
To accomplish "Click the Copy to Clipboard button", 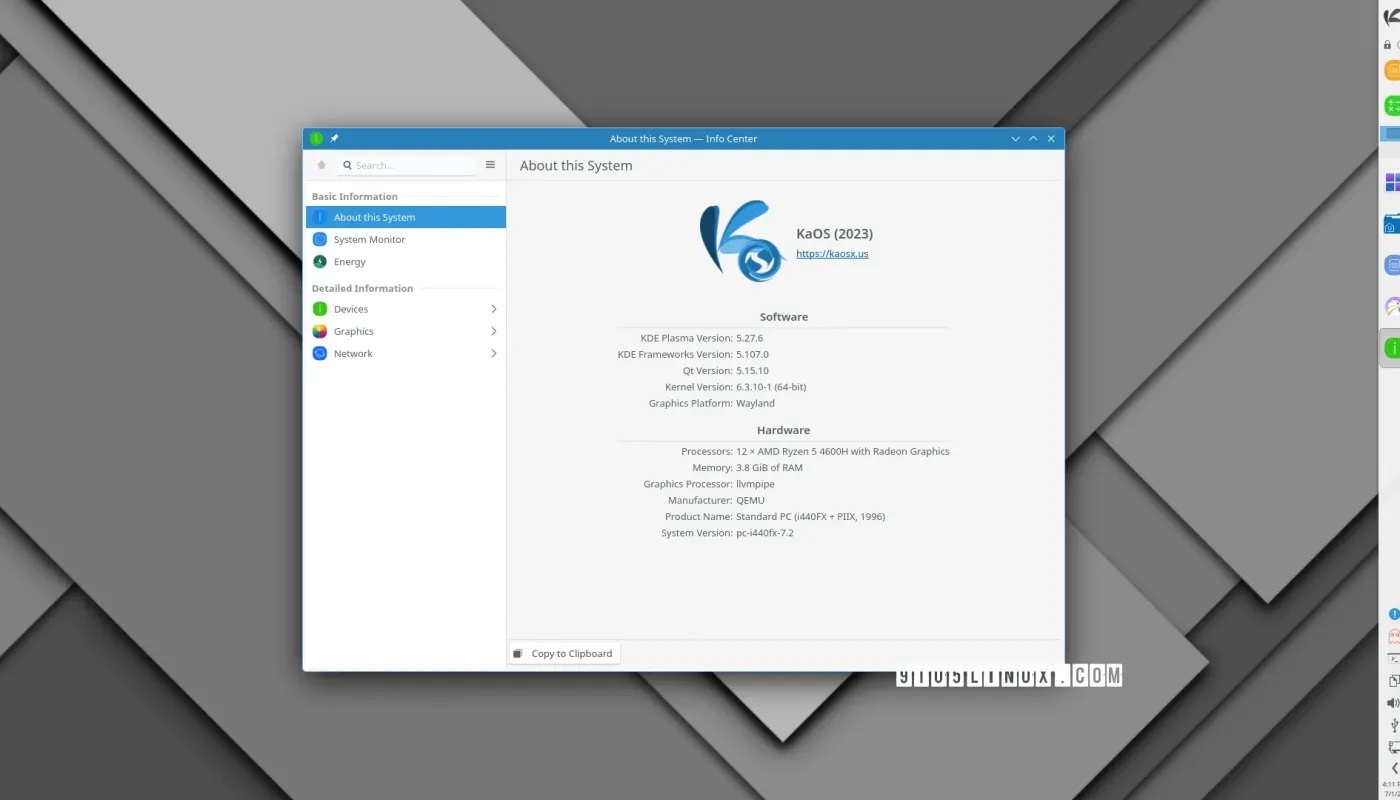I will tap(563, 652).
